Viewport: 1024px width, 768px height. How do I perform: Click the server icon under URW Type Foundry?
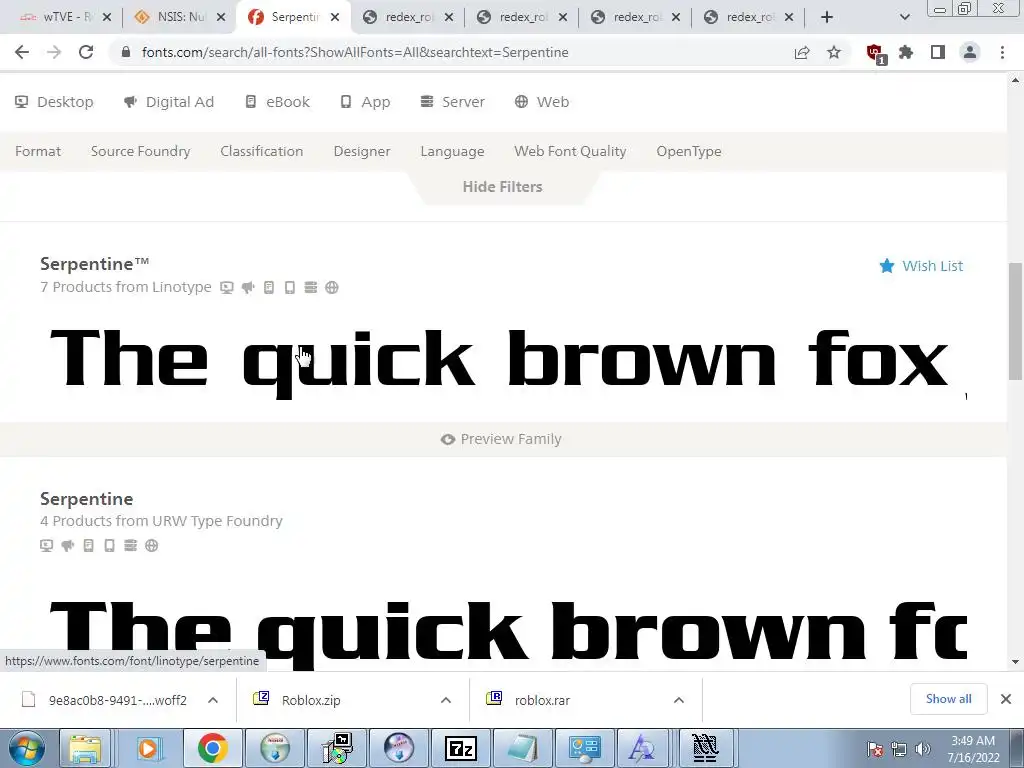click(x=131, y=545)
